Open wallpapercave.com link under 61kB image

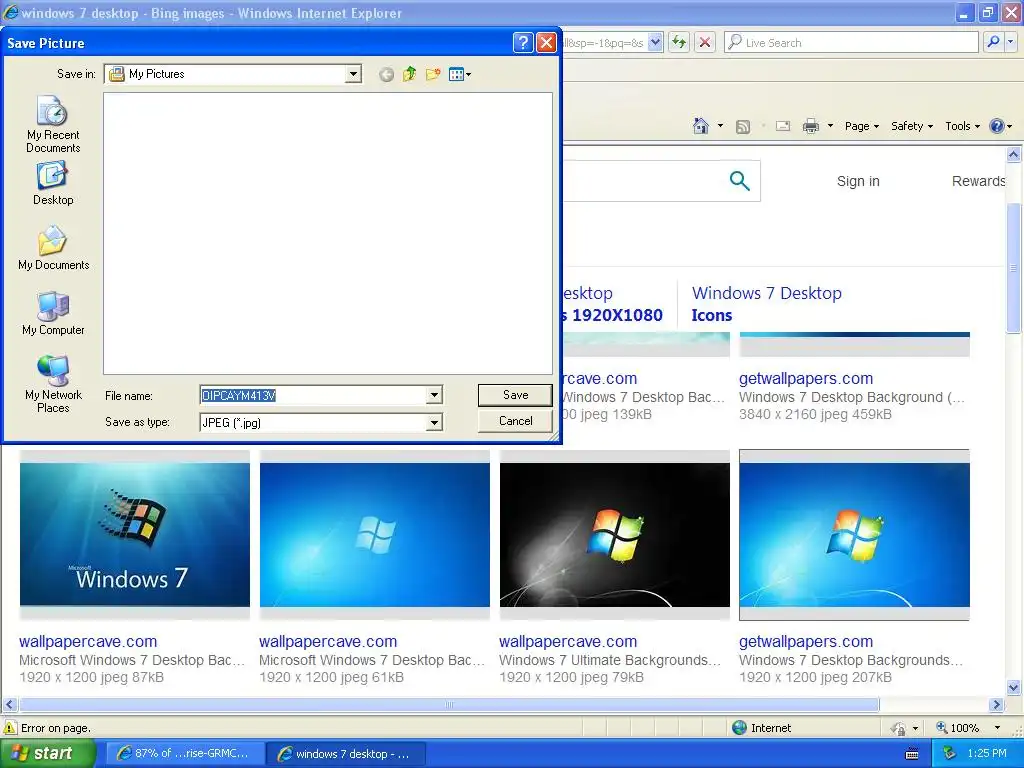click(x=328, y=641)
